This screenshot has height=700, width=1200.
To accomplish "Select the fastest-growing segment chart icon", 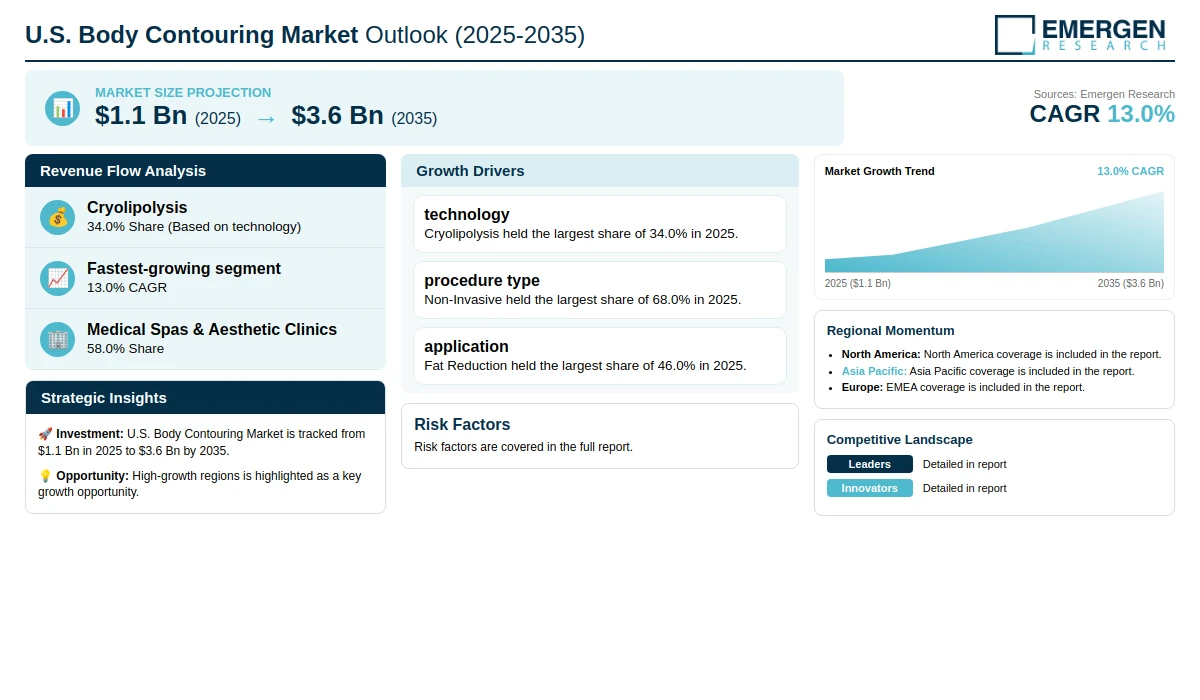I will tap(58, 278).
